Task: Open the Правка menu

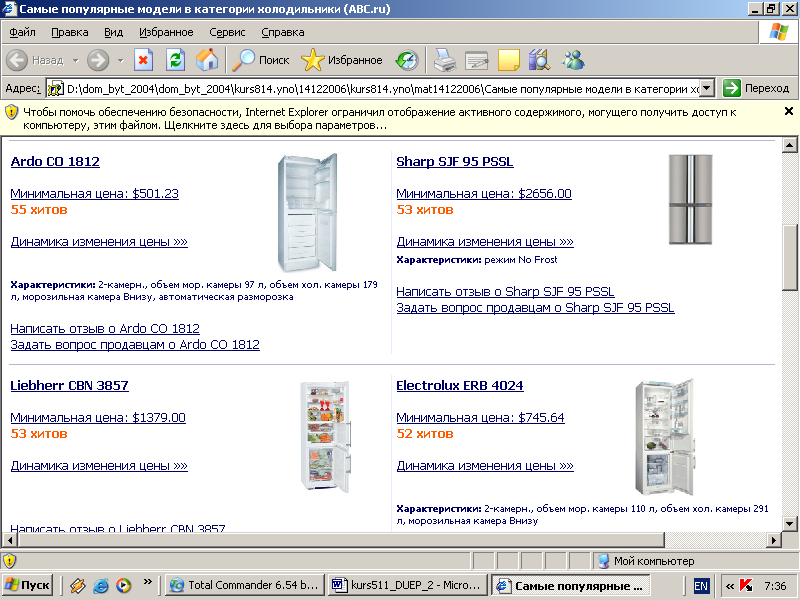Action: click(70, 32)
